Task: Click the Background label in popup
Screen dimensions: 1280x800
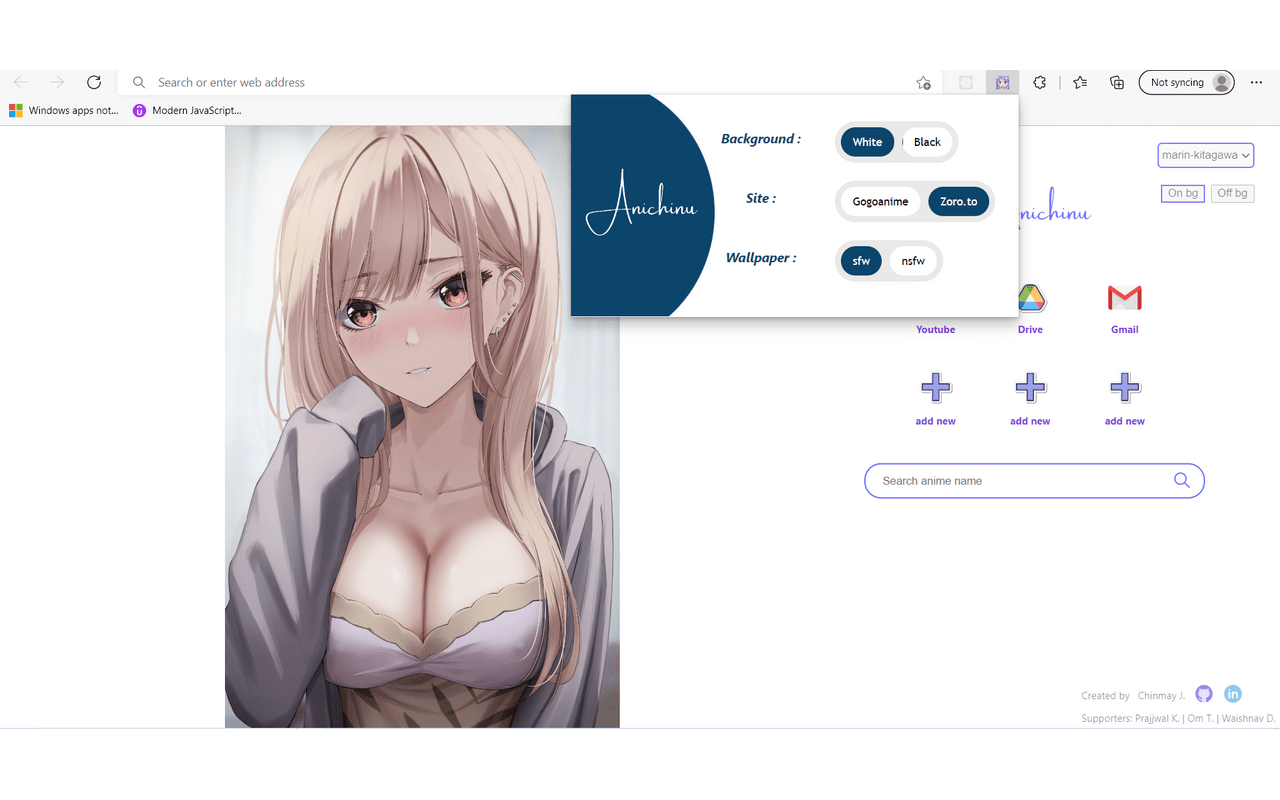Action: point(761,139)
